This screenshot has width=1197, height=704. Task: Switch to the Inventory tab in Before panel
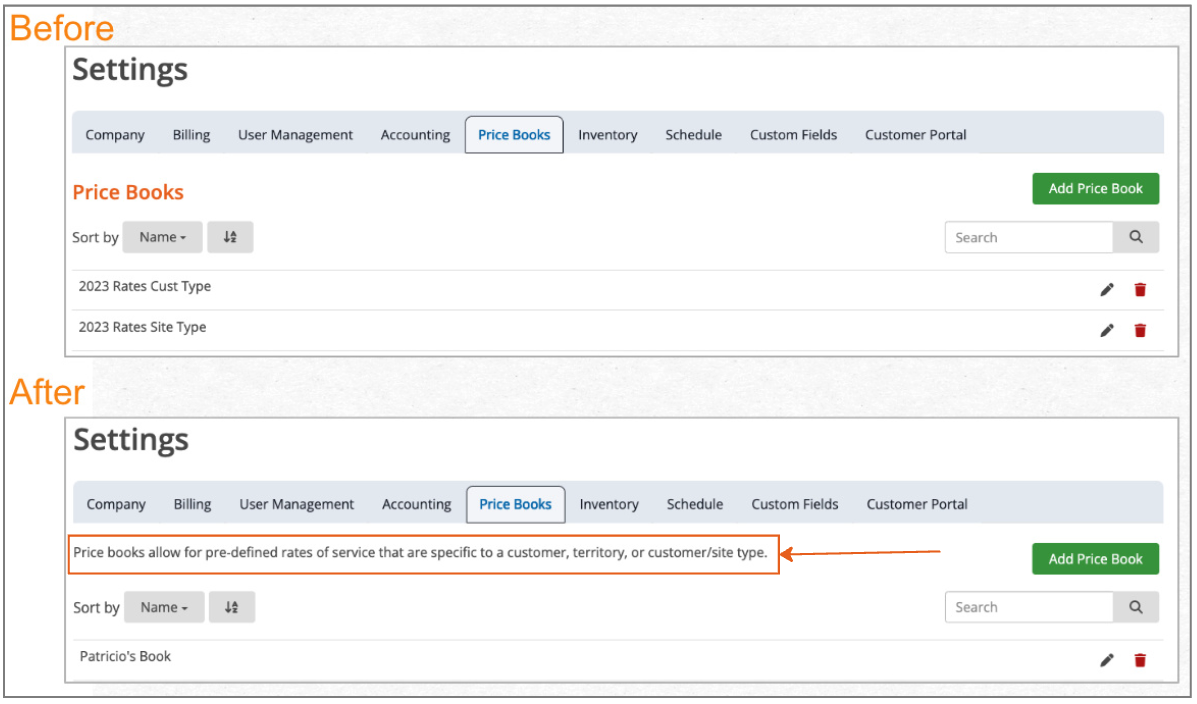[608, 134]
